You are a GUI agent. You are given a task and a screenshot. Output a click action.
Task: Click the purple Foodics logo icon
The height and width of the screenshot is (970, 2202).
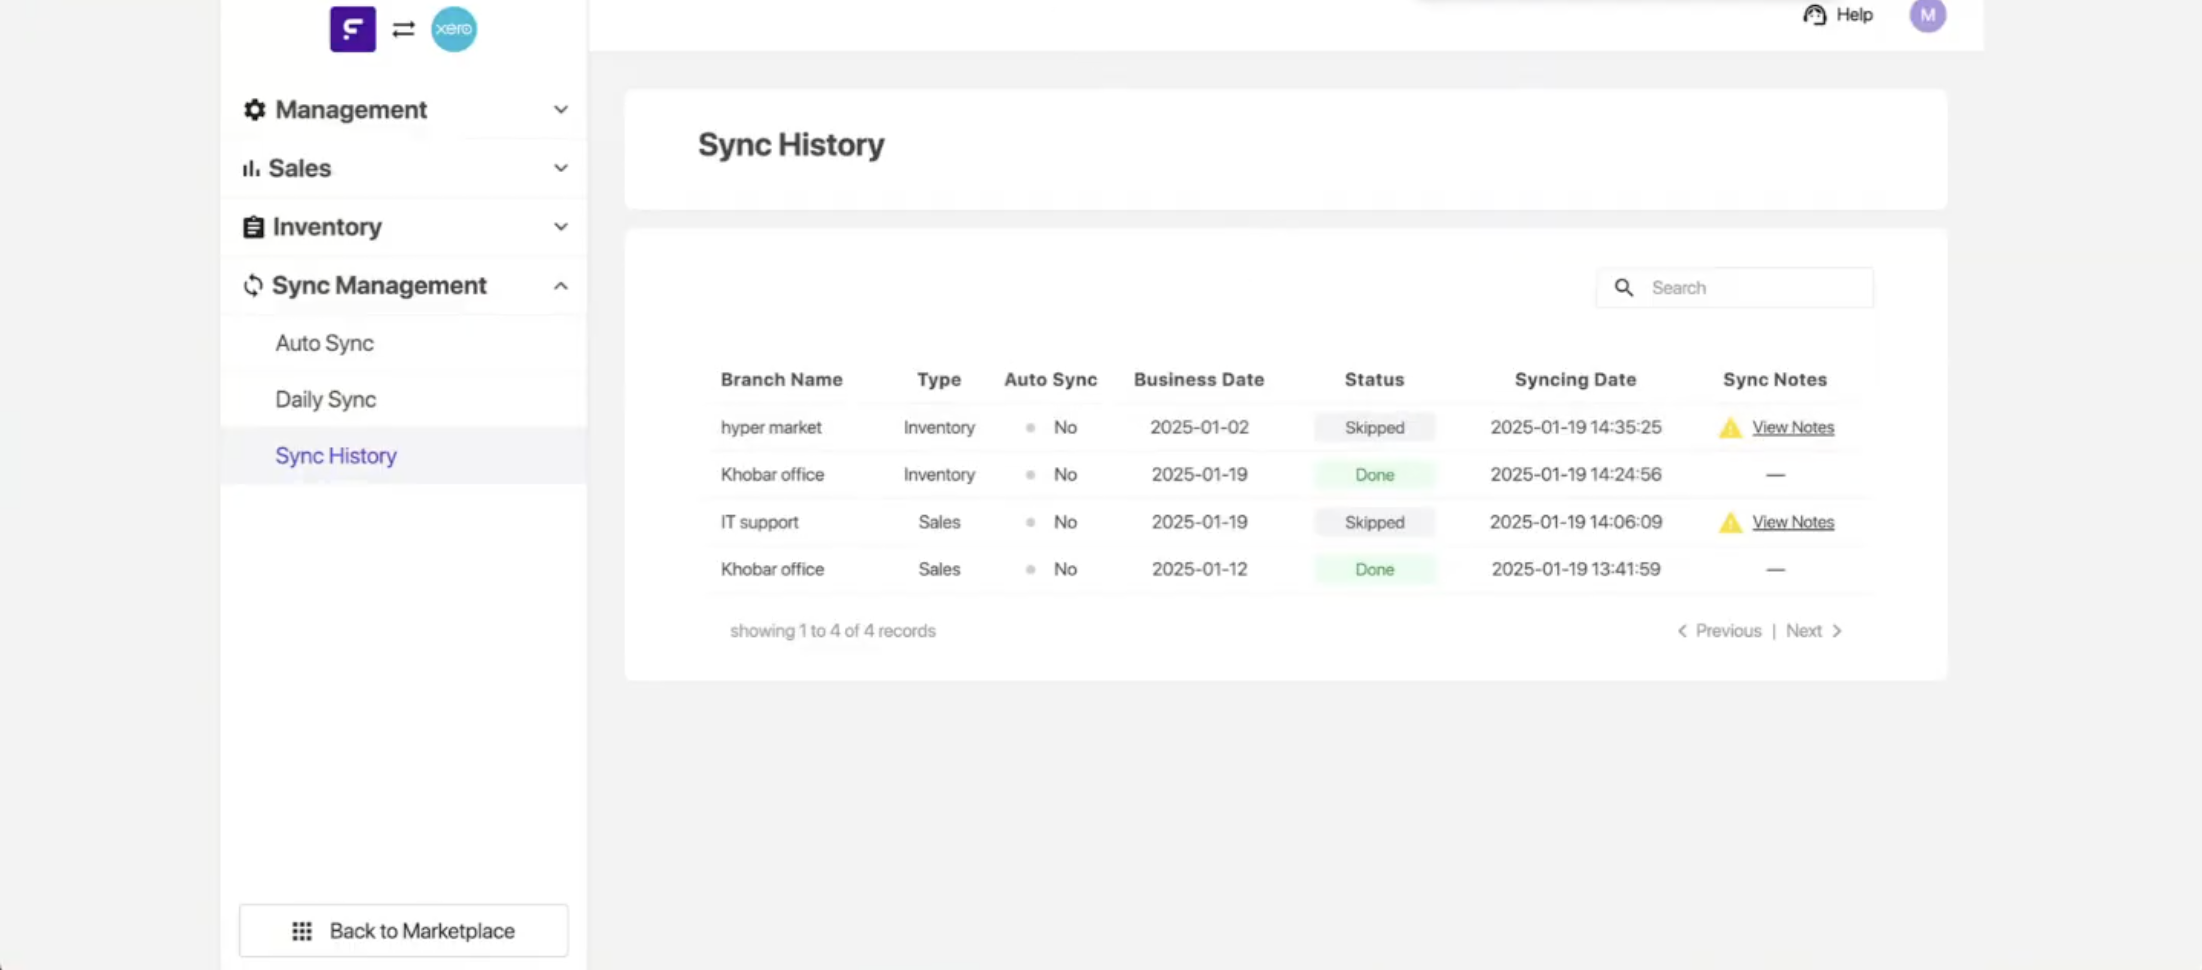(x=353, y=29)
